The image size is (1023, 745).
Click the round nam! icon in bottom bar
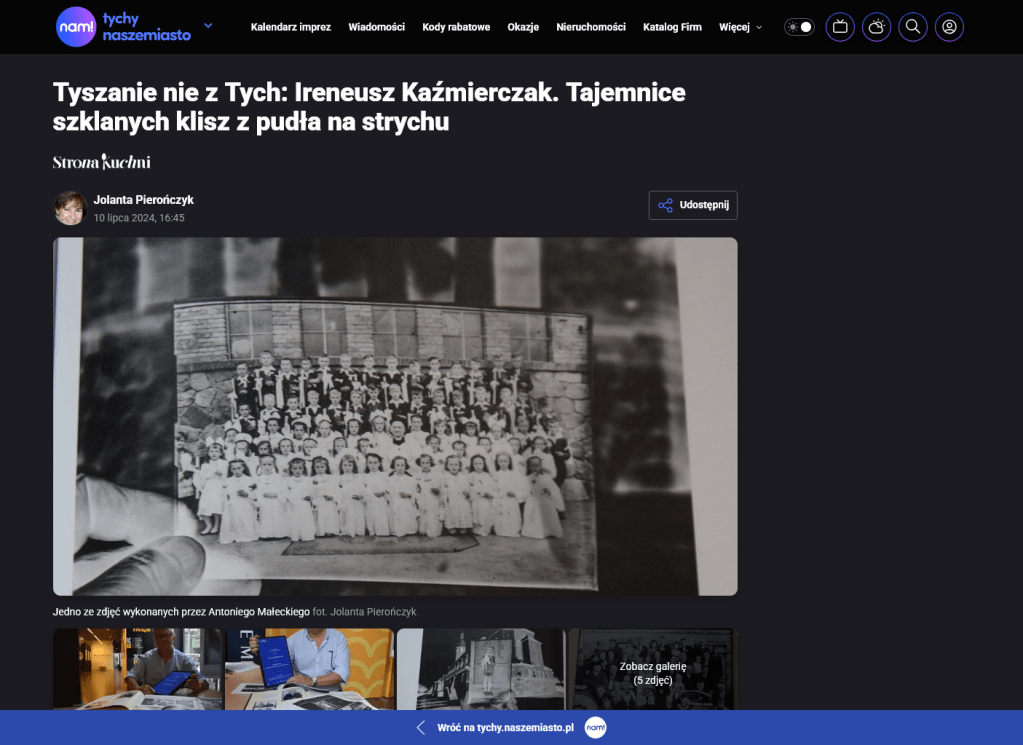(x=595, y=728)
